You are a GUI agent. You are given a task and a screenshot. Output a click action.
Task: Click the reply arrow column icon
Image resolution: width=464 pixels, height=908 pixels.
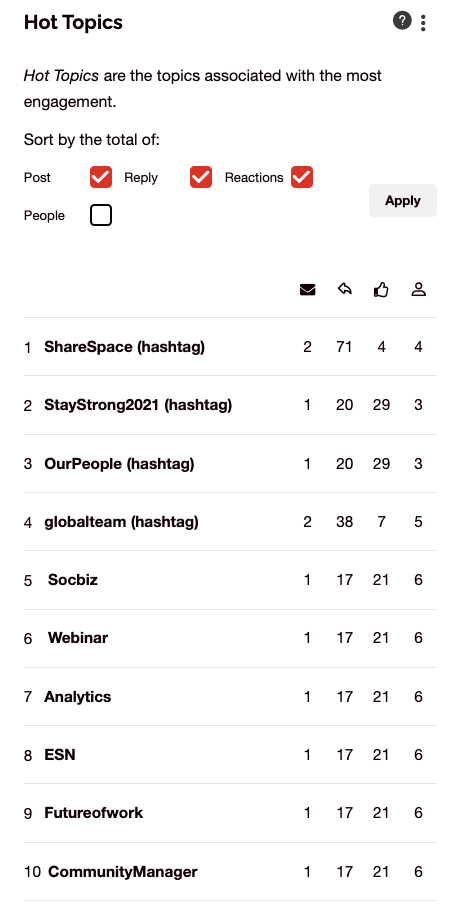345,290
